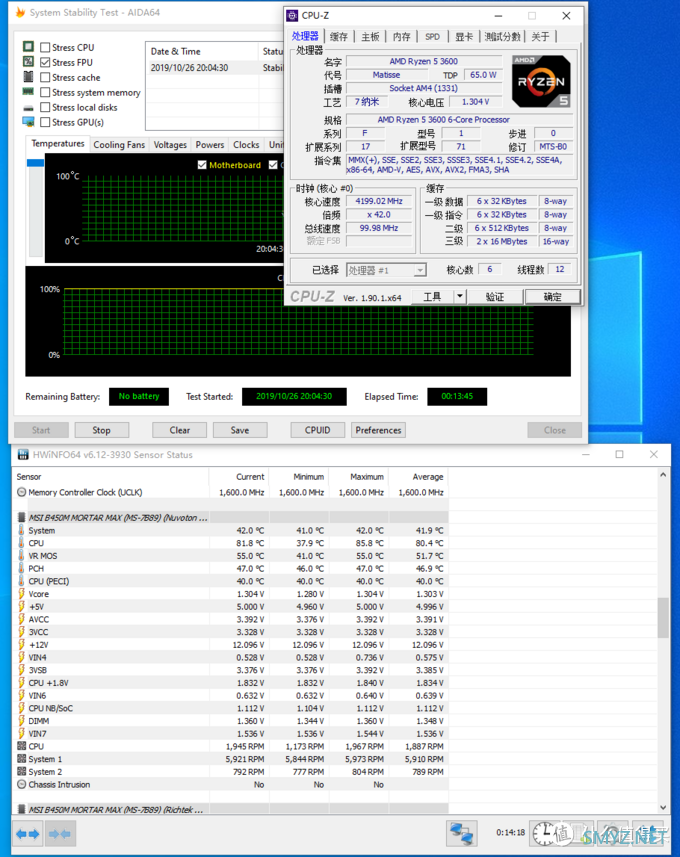Click the 验证 button in CPU-Z

point(495,296)
